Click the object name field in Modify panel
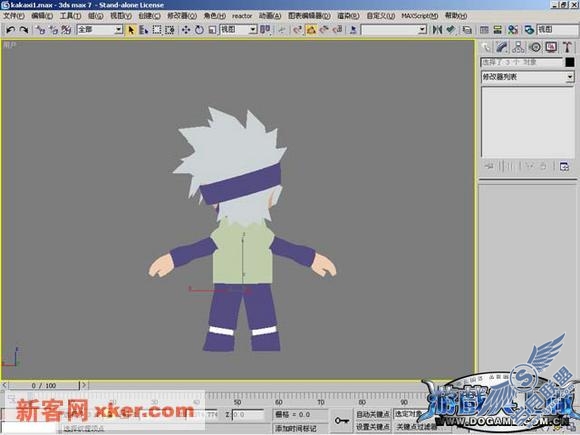 click(522, 62)
